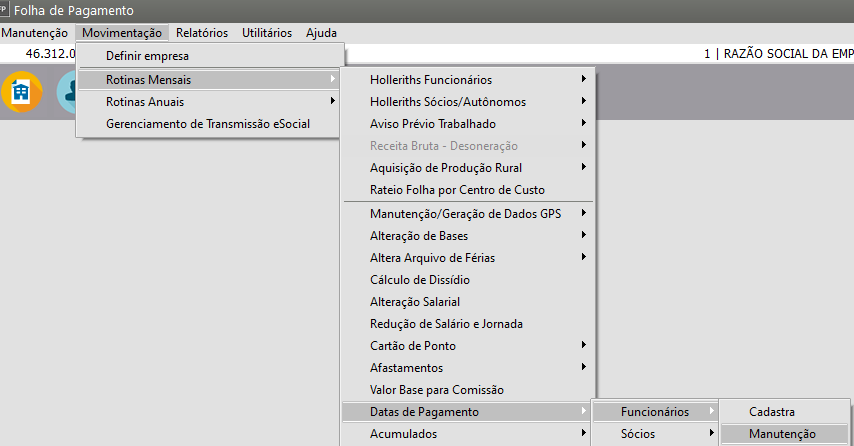Choose Alteração Salarial menu item
854x446 pixels.
[415, 302]
